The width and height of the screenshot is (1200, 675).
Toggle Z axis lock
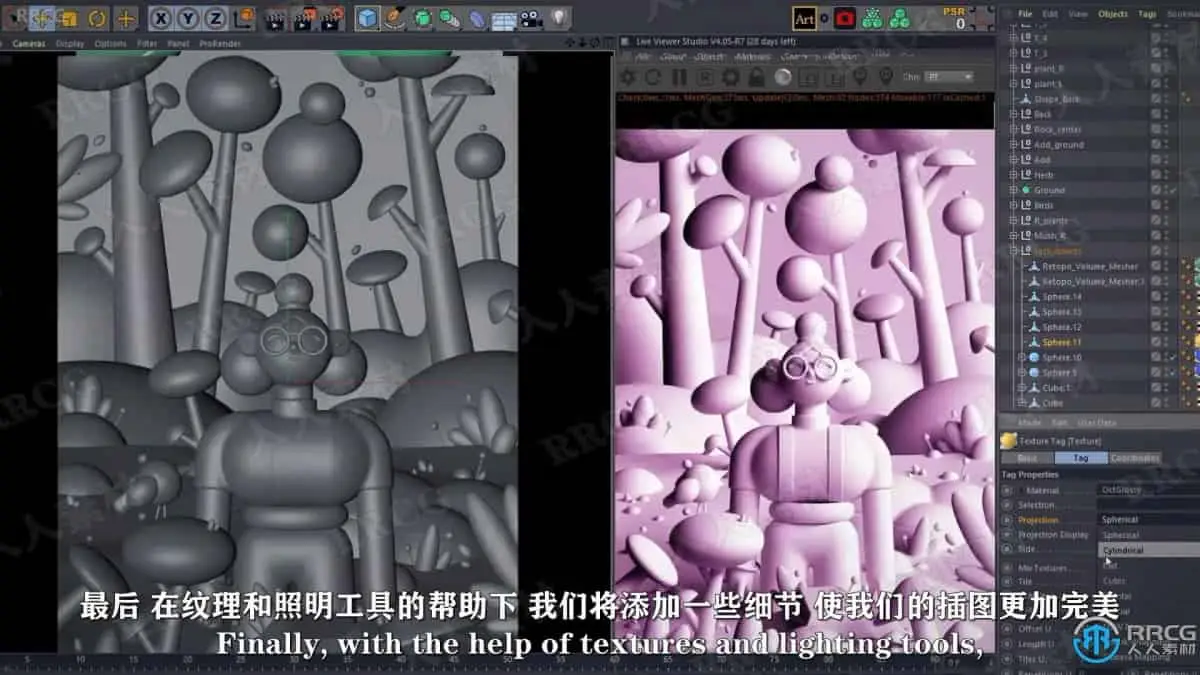click(x=215, y=18)
